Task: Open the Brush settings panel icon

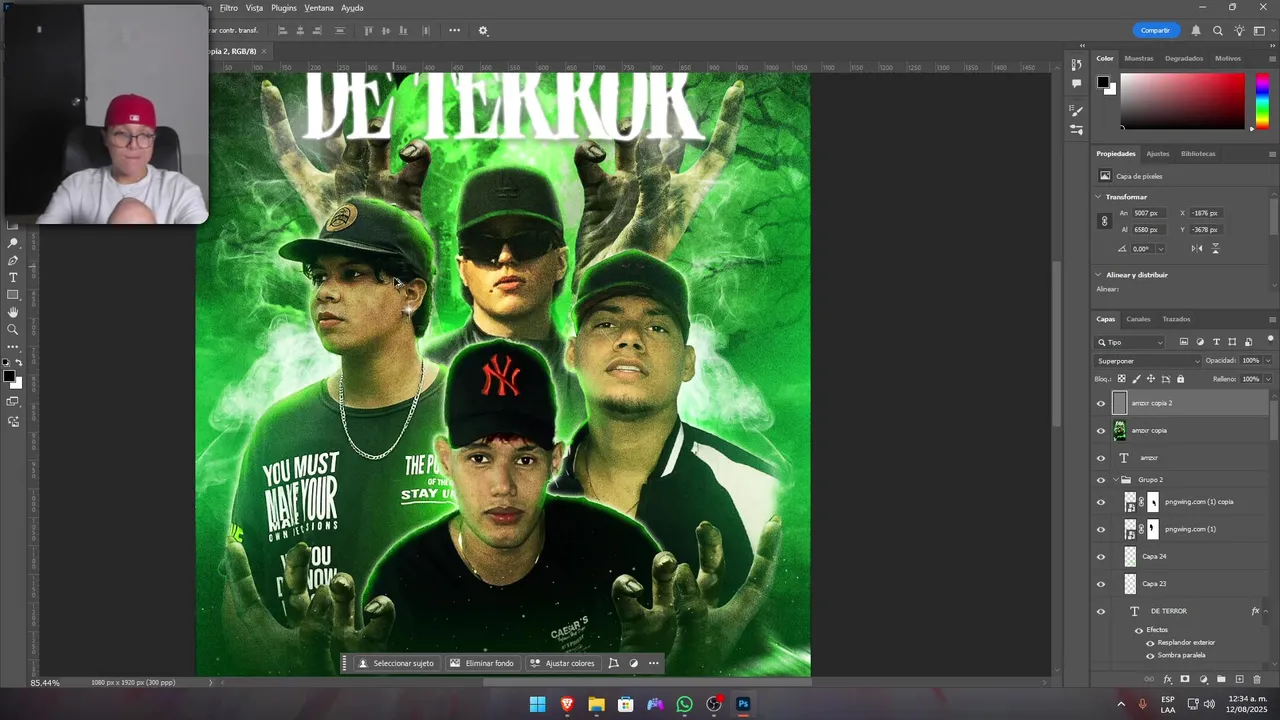Action: pos(1076,110)
